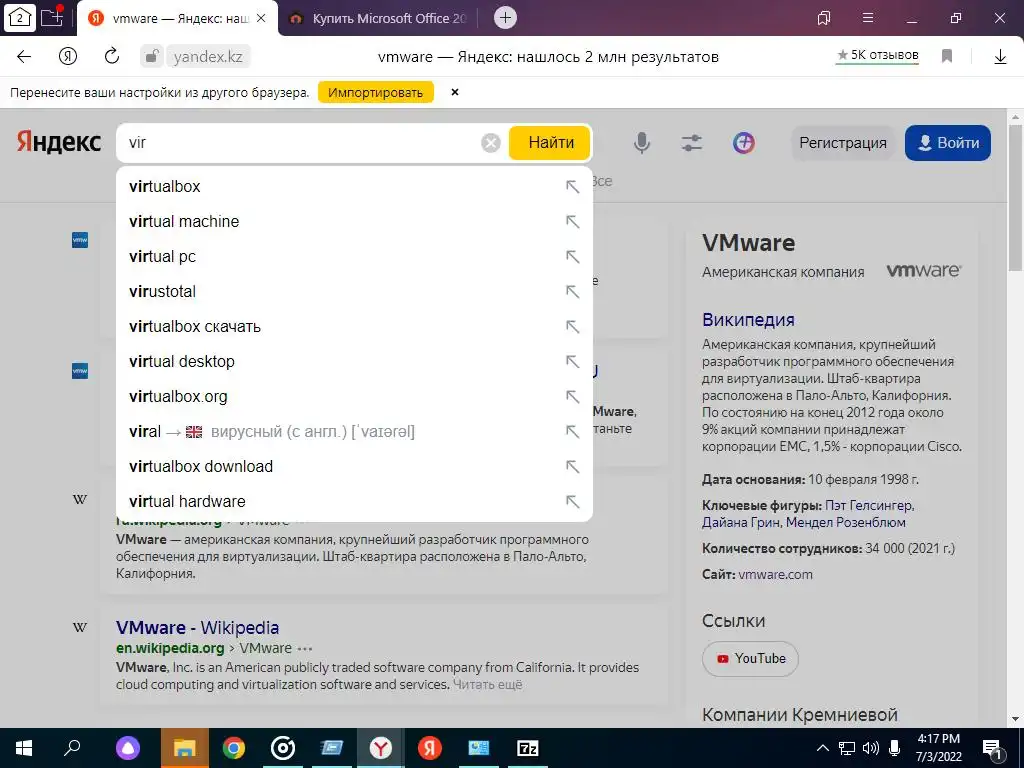The height and width of the screenshot is (768, 1024).
Task: Click the YouTube link button
Action: tap(750, 658)
